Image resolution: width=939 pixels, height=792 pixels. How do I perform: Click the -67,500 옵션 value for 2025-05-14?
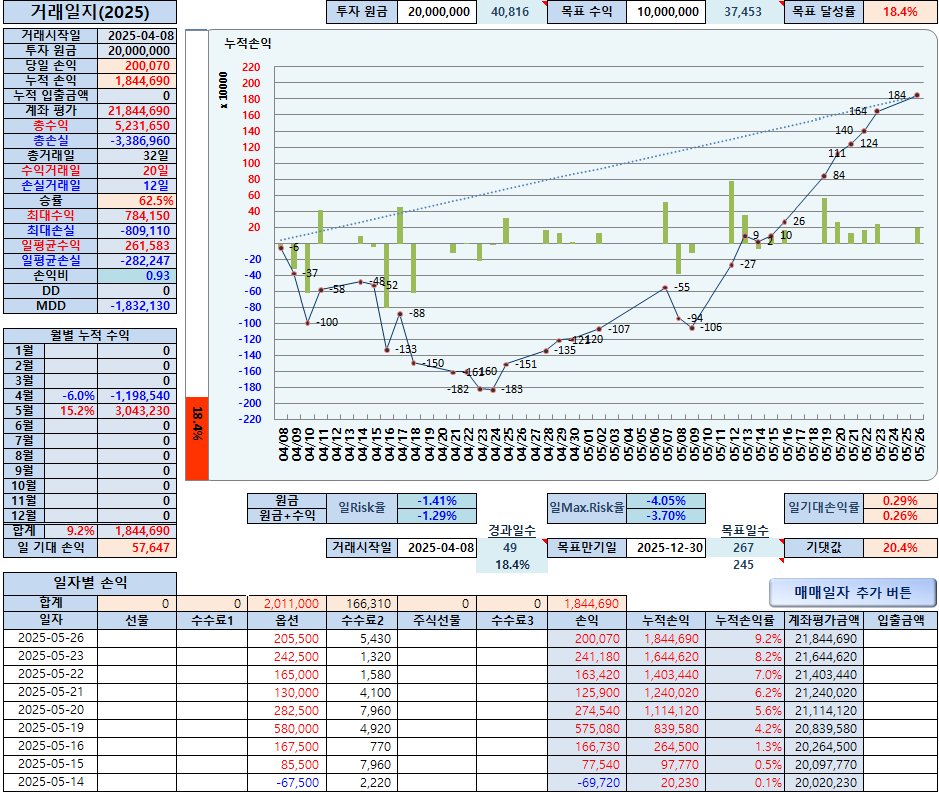coord(287,782)
